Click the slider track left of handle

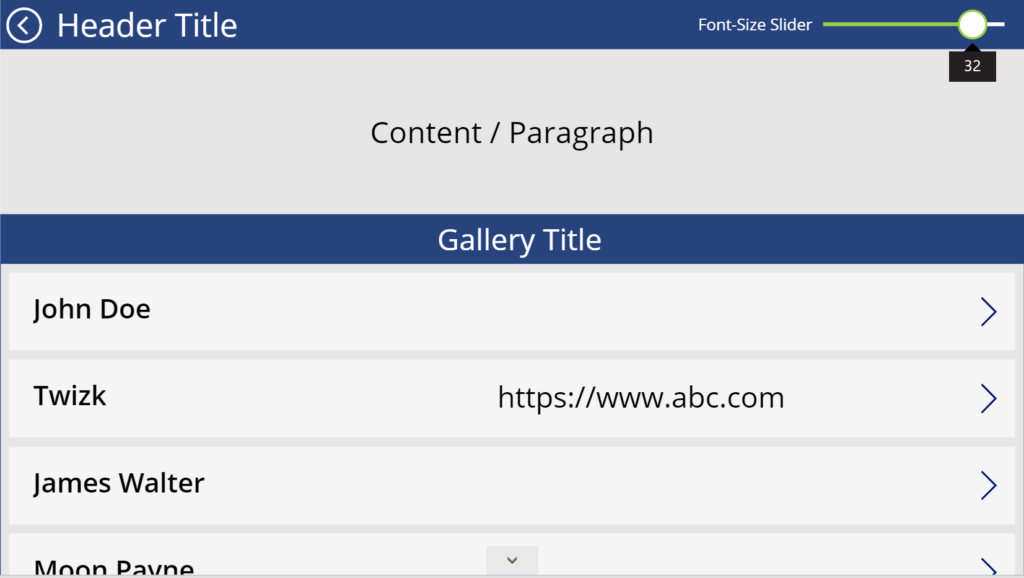tap(891, 24)
